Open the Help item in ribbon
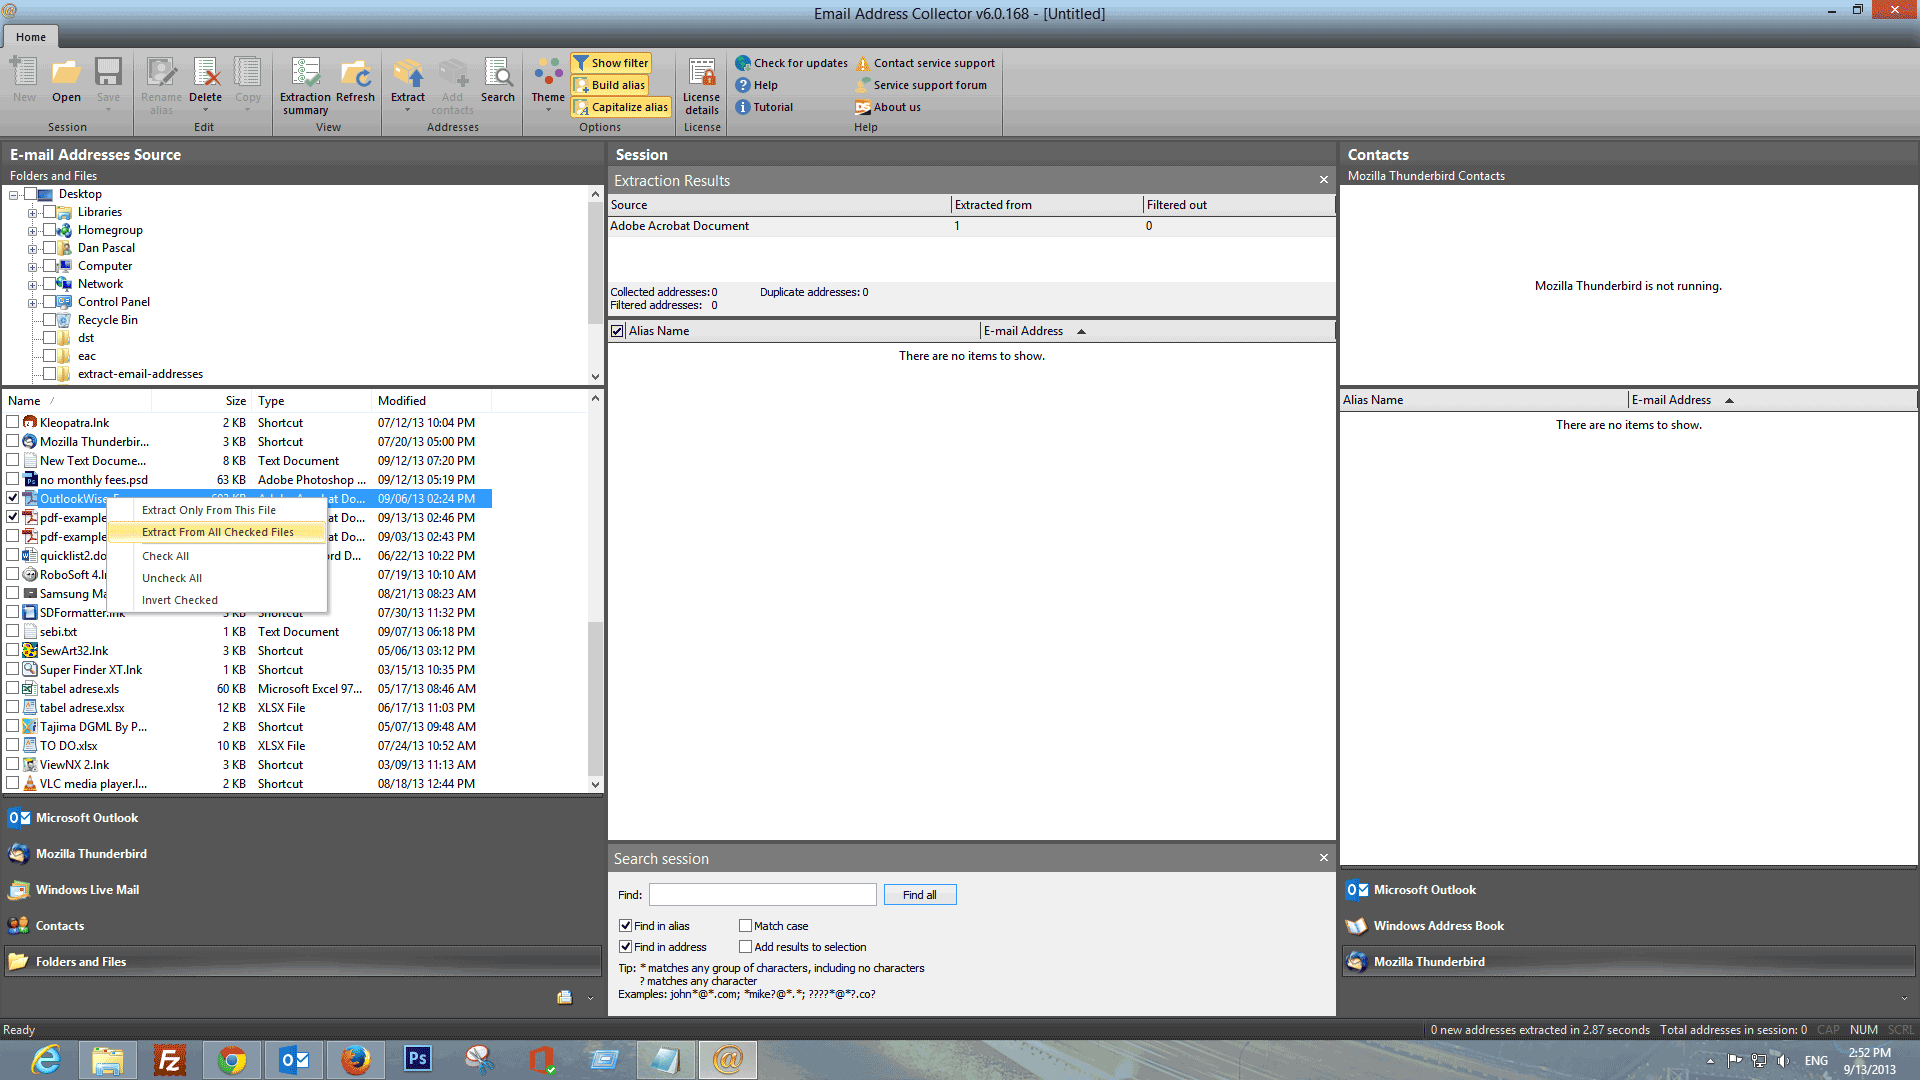 point(757,85)
